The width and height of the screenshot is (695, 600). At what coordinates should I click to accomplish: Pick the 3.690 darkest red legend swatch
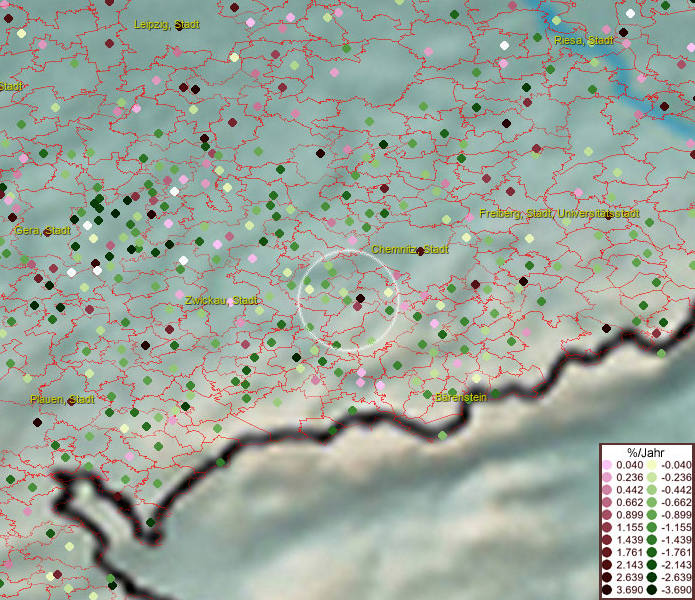point(607,590)
